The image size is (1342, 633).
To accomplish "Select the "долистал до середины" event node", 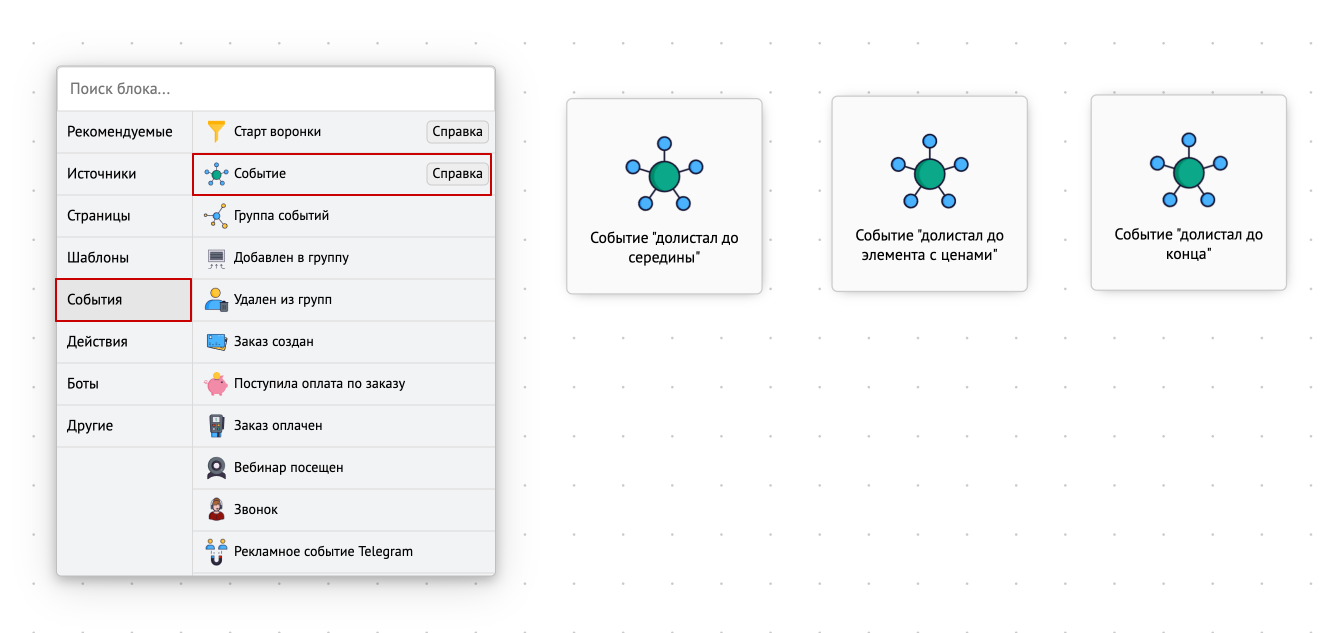I will [x=664, y=196].
